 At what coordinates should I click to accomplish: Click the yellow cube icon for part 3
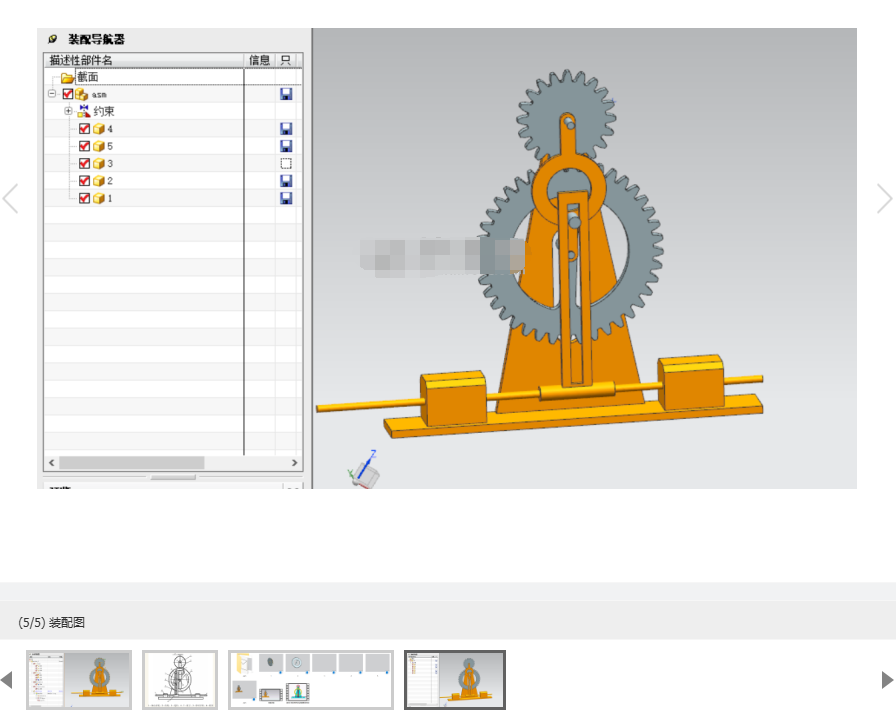[99, 163]
